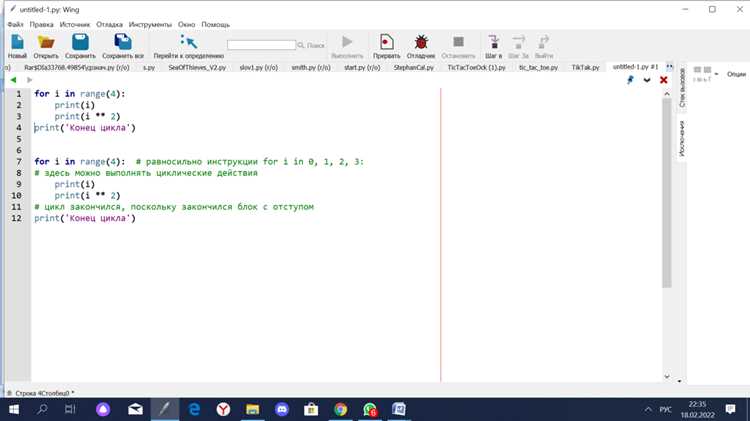Switch to the StephanCal.py tab
The height and width of the screenshot is (421, 750).
[x=414, y=67]
